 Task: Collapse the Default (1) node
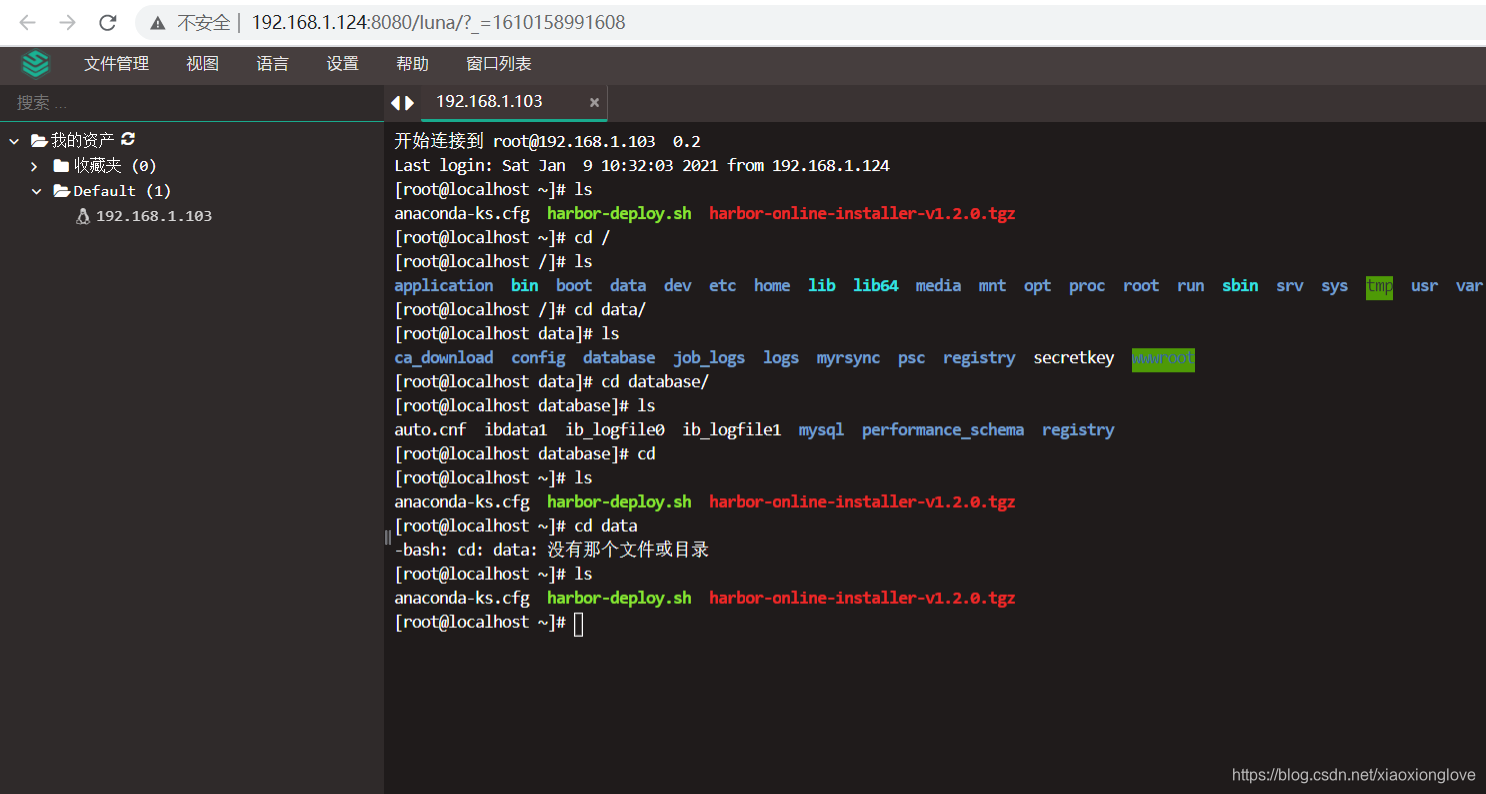pyautogui.click(x=37, y=190)
